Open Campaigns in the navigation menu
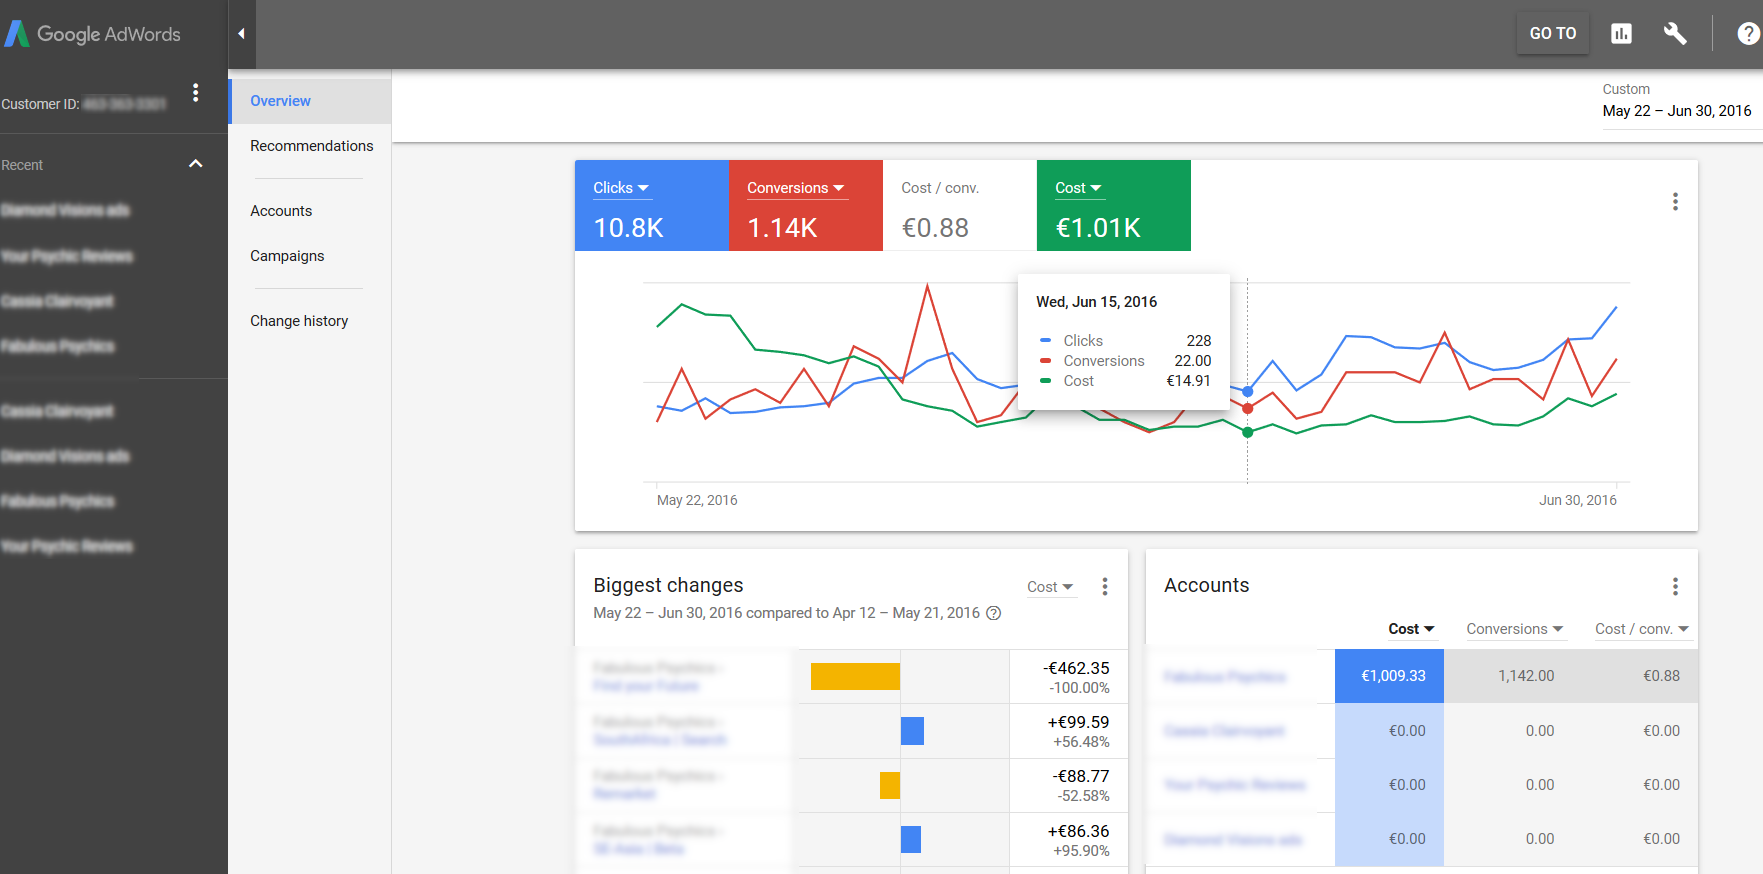 (x=287, y=256)
